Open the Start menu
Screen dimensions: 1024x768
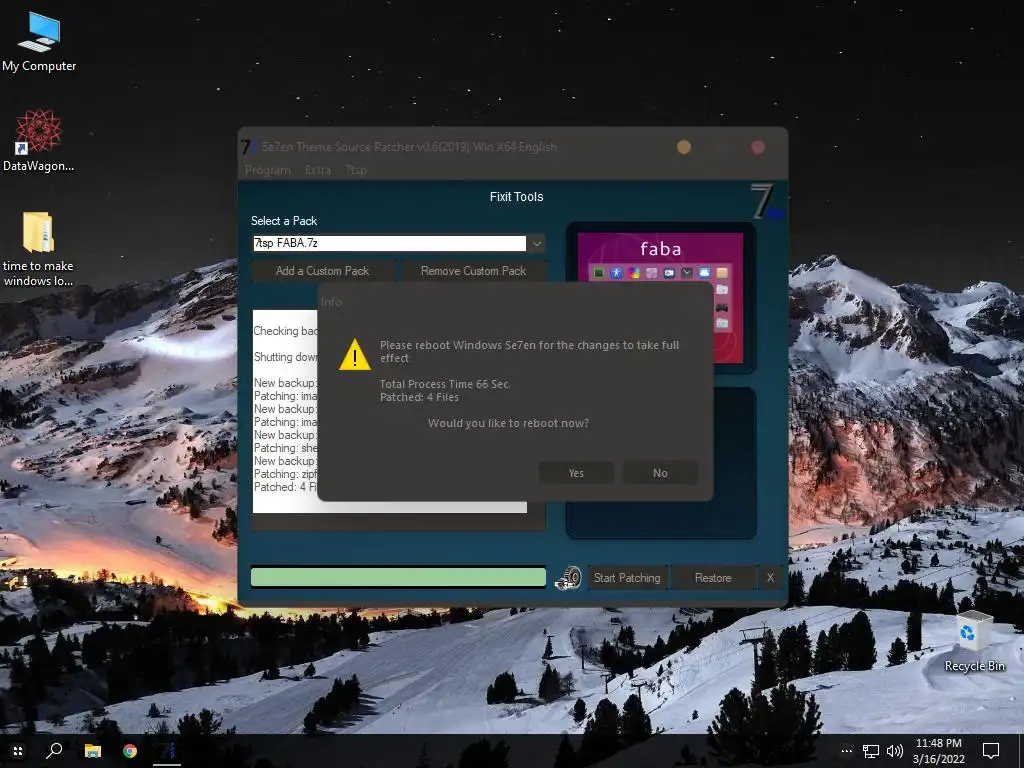click(18, 751)
